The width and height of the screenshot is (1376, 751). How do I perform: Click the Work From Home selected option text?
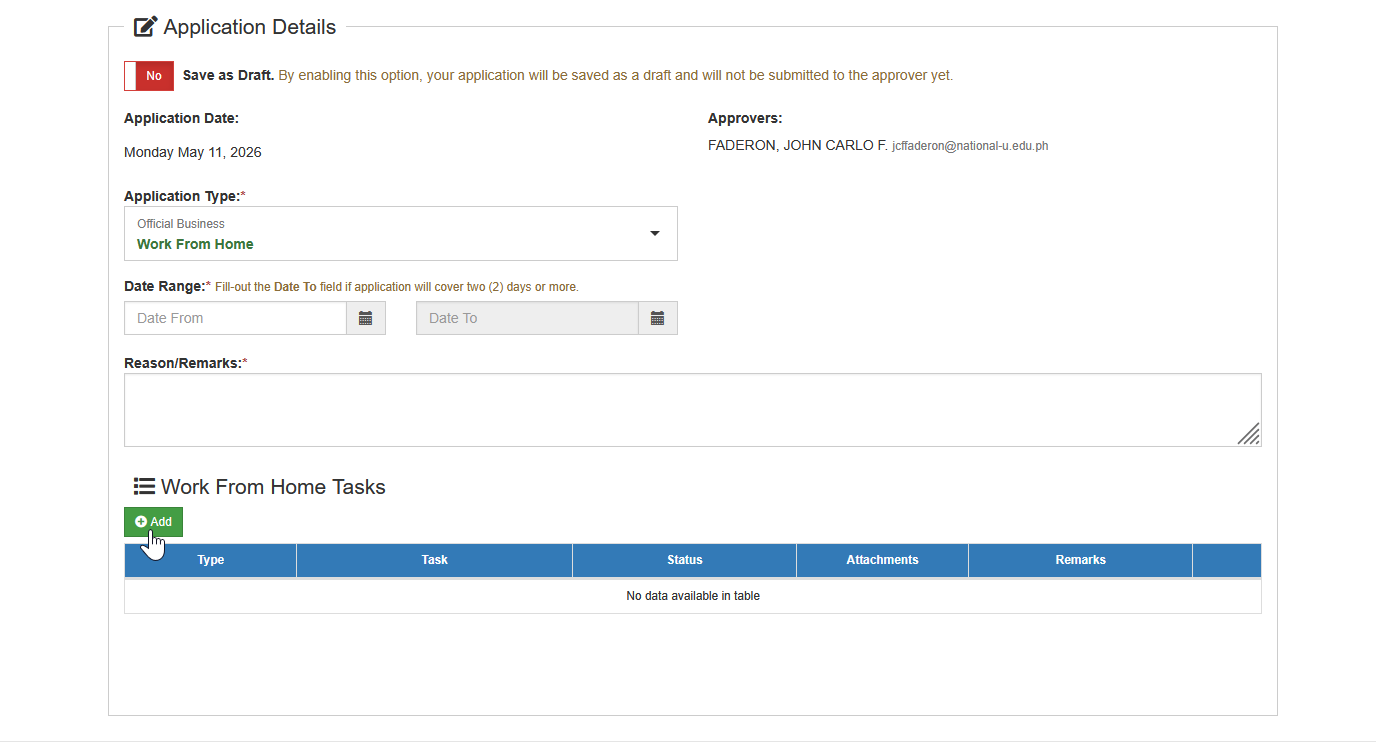point(195,244)
